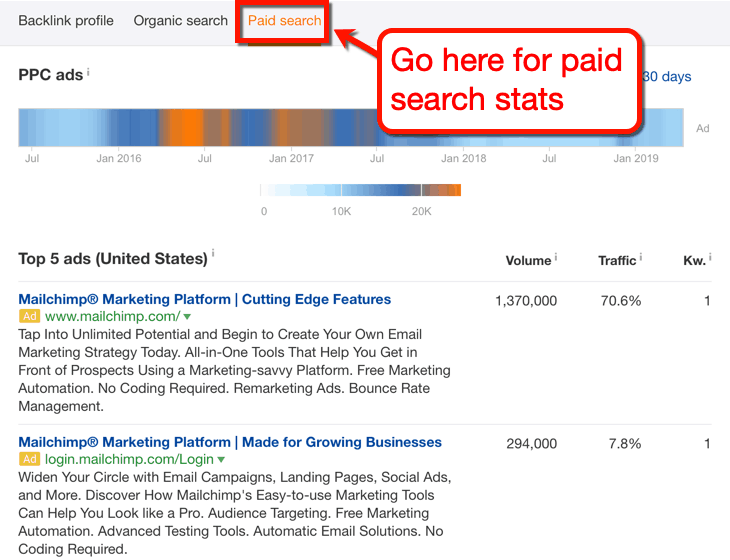Expand dropdown arrow after login.mailchimp.com/Login

(x=221, y=460)
